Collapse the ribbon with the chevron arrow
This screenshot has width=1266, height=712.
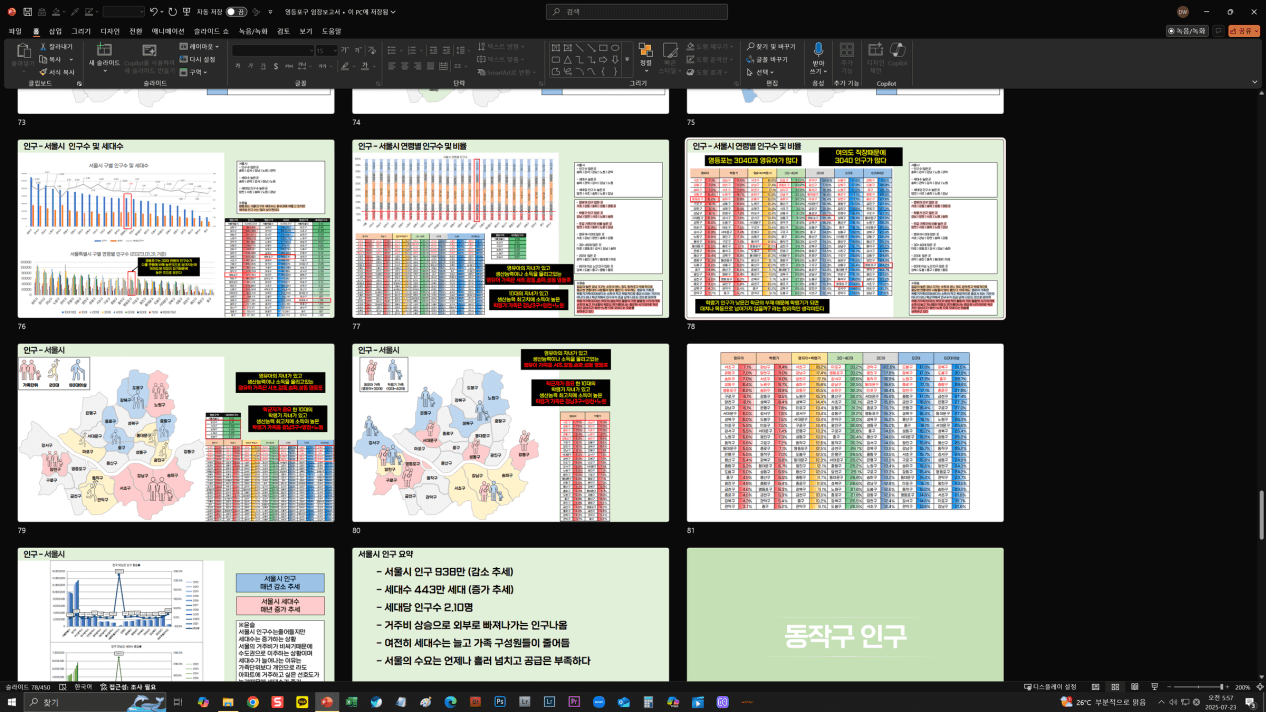1257,84
